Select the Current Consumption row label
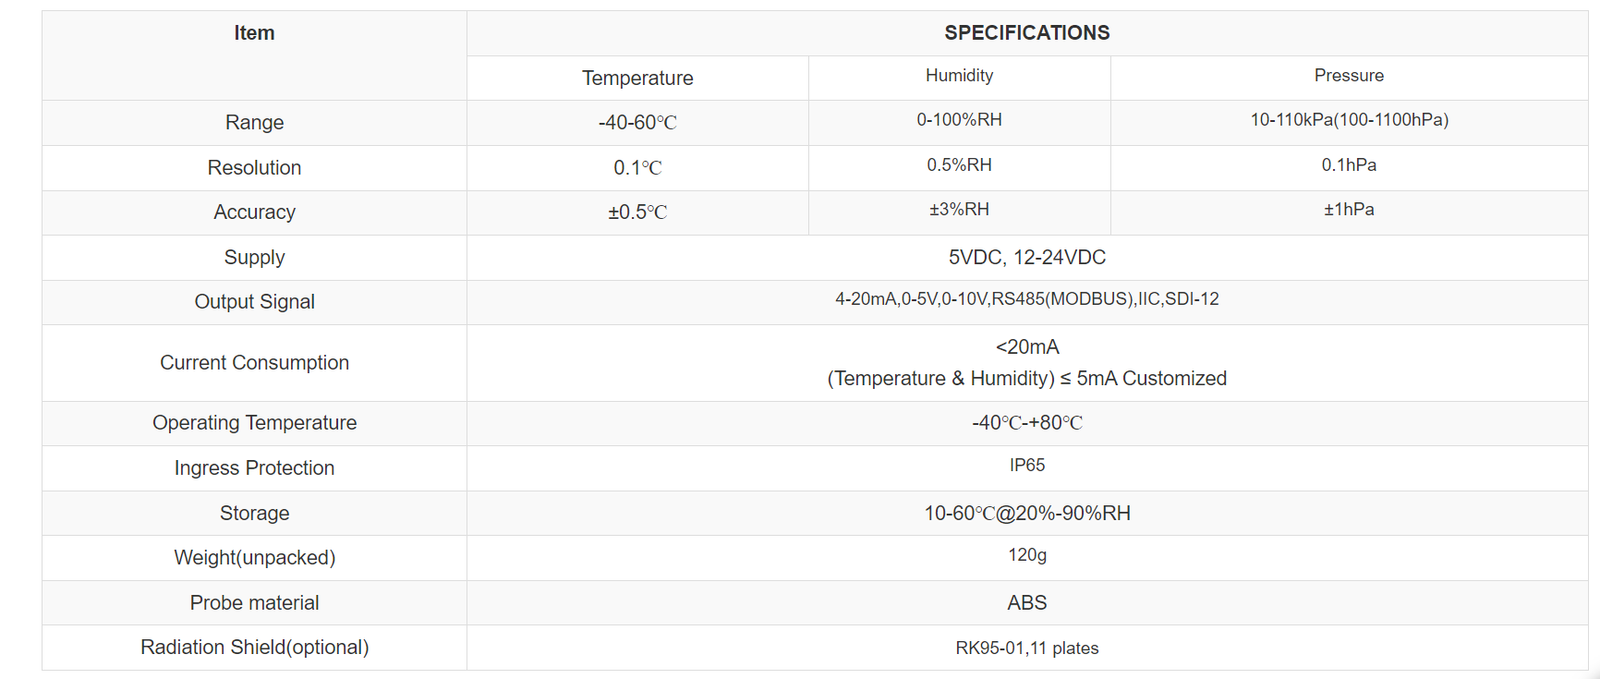This screenshot has width=1600, height=679. click(254, 363)
